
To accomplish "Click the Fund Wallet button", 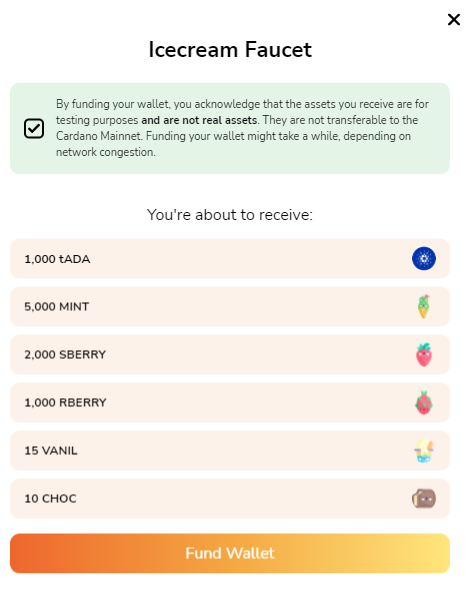I will [230, 553].
